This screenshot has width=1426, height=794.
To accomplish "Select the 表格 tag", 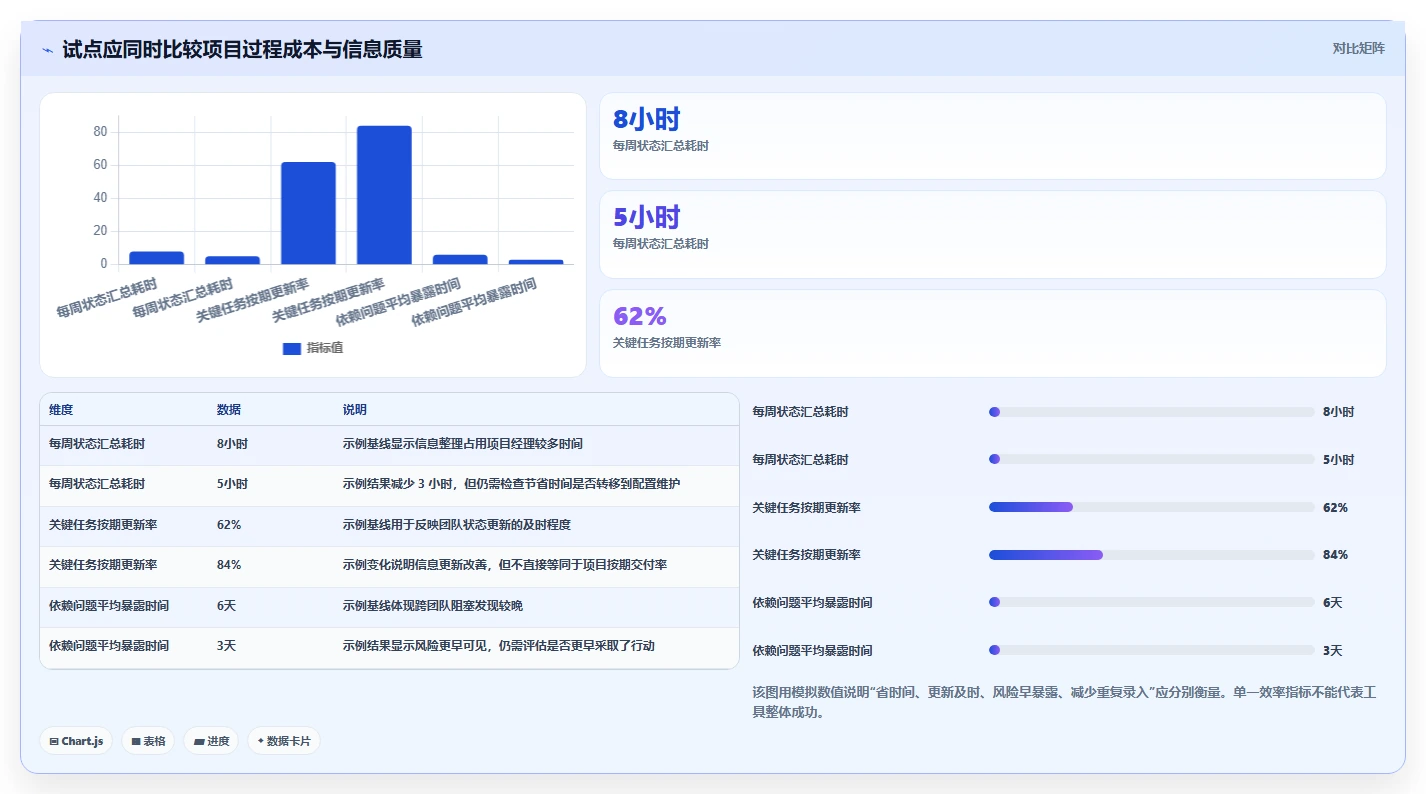I will click(148, 741).
